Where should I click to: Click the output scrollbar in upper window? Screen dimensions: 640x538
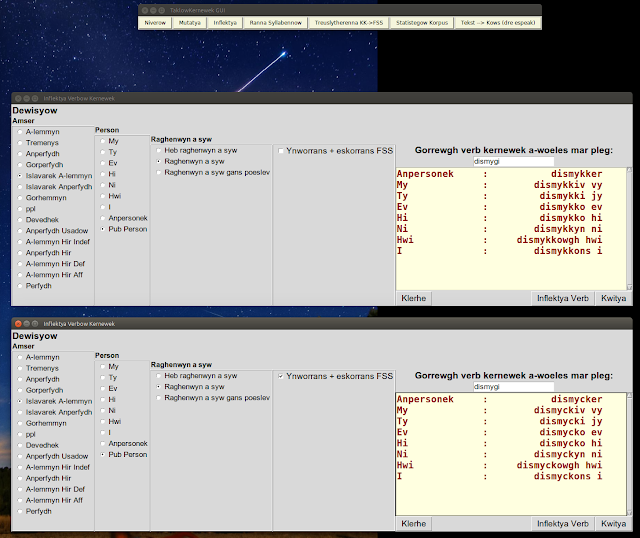[x=629, y=229]
